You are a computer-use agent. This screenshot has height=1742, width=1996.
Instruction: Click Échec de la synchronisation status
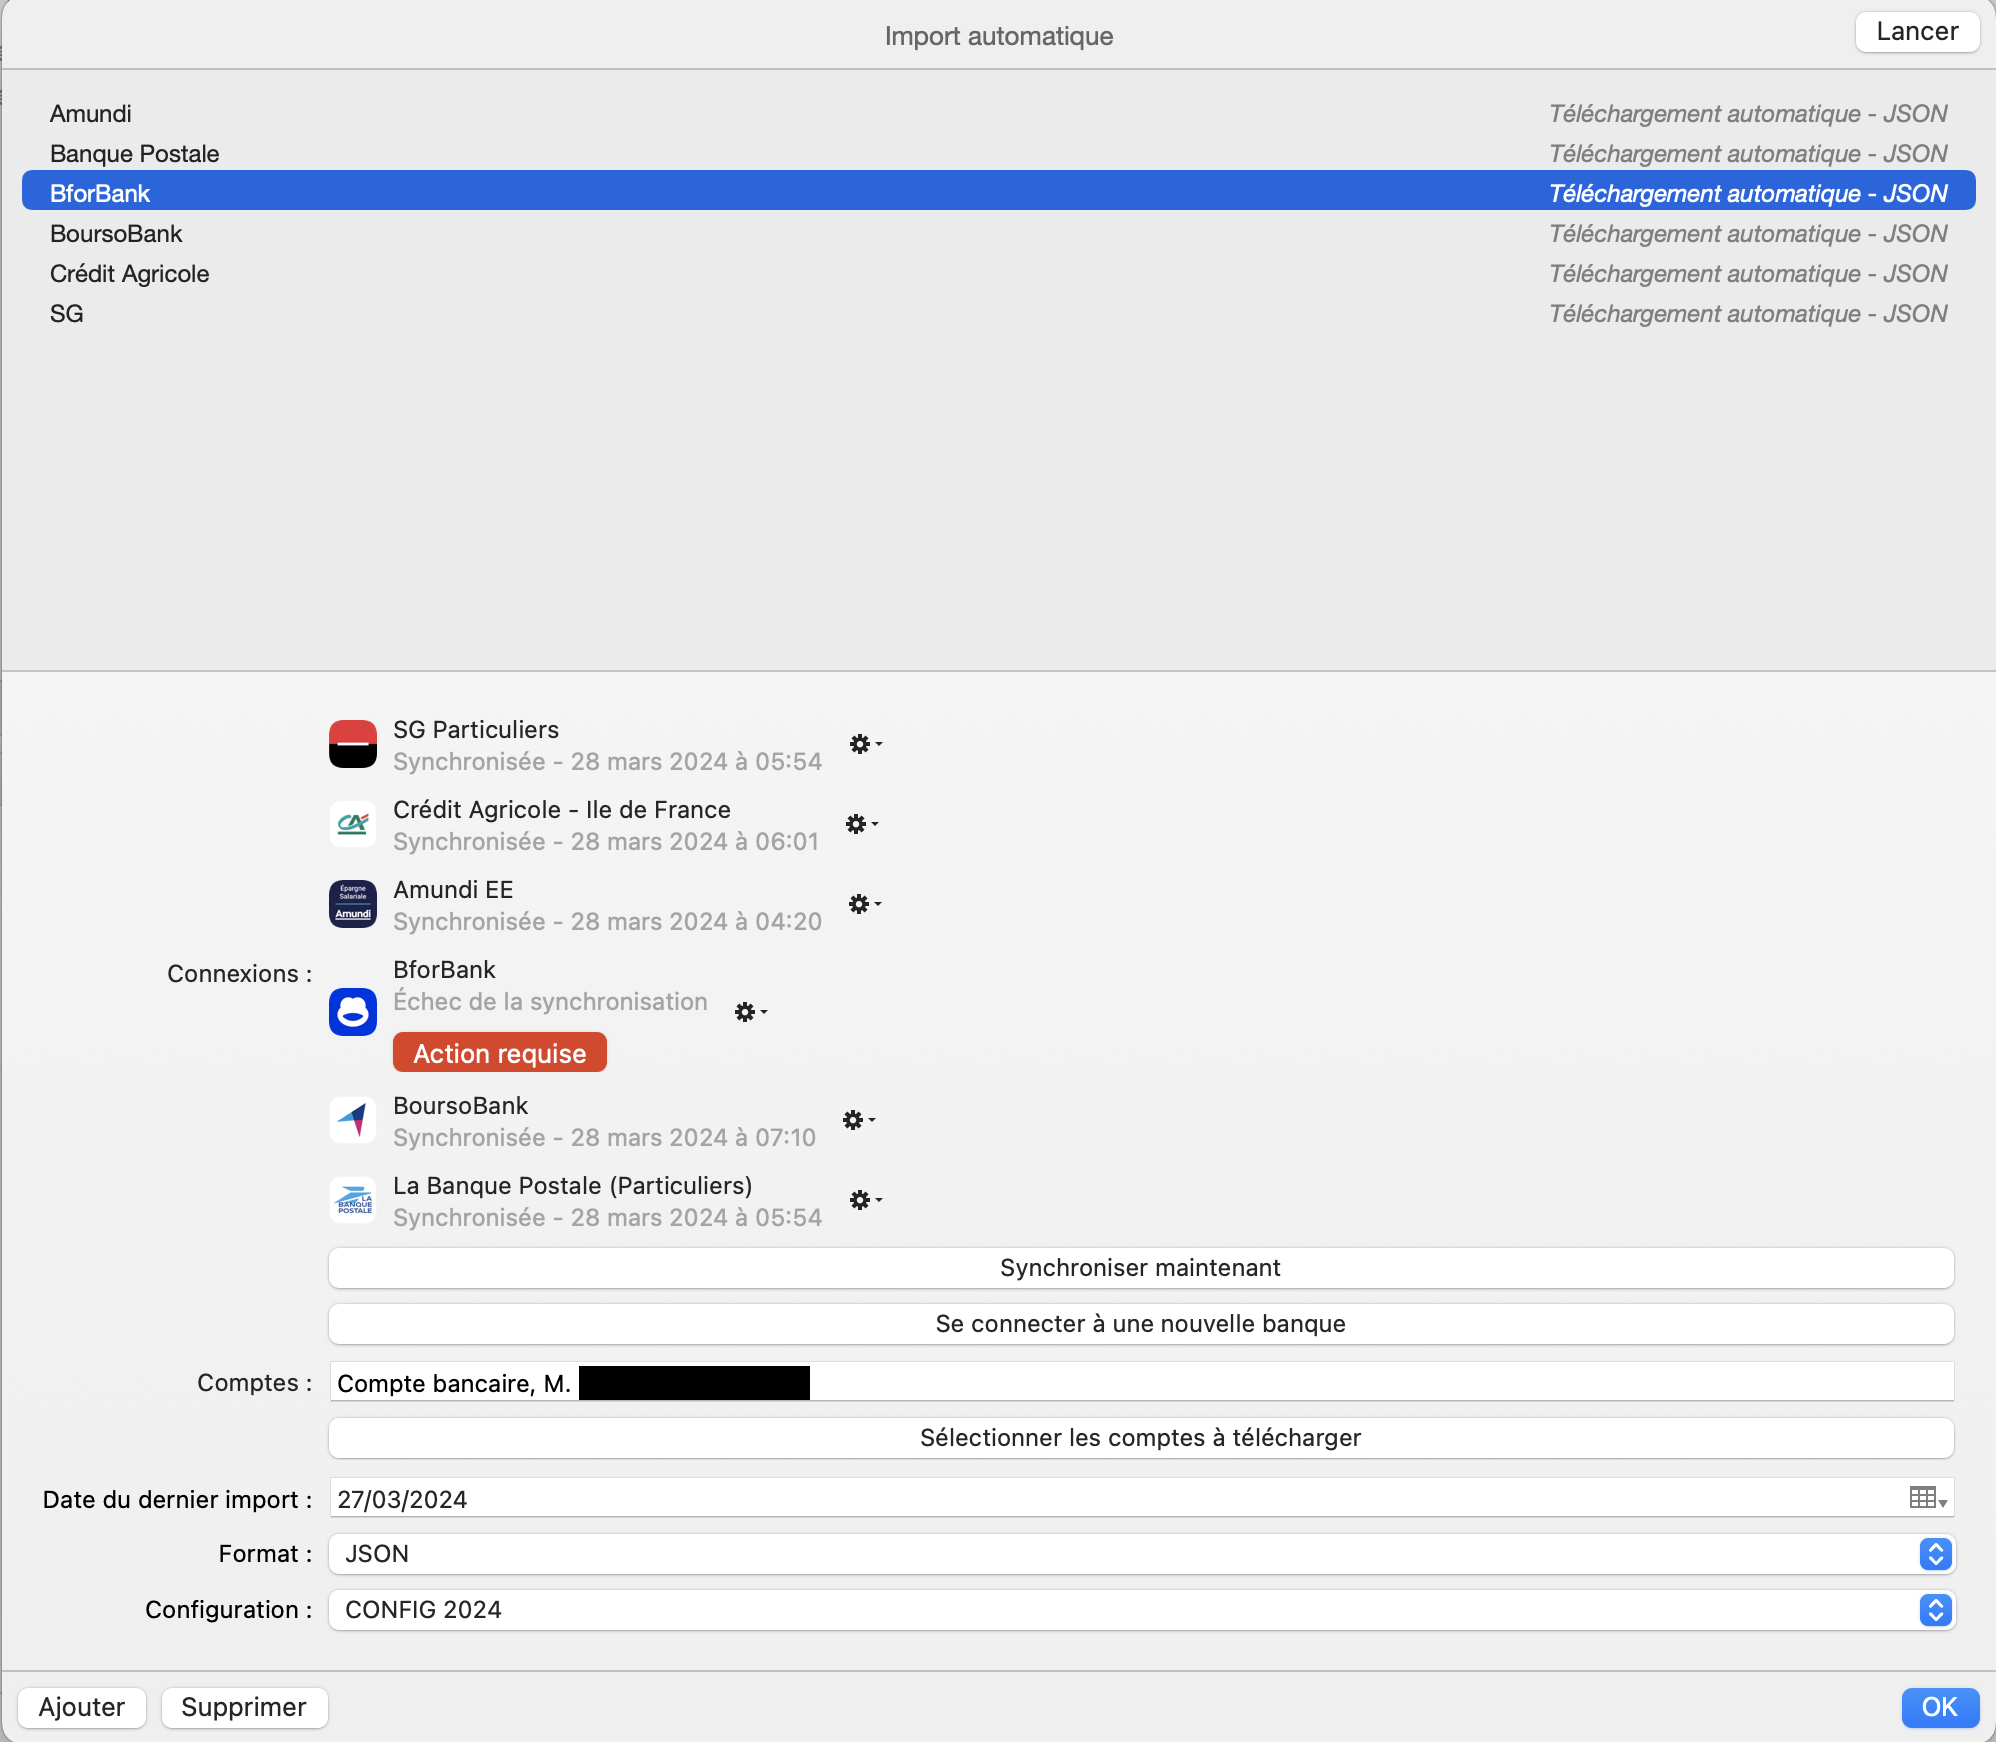pyautogui.click(x=550, y=1002)
